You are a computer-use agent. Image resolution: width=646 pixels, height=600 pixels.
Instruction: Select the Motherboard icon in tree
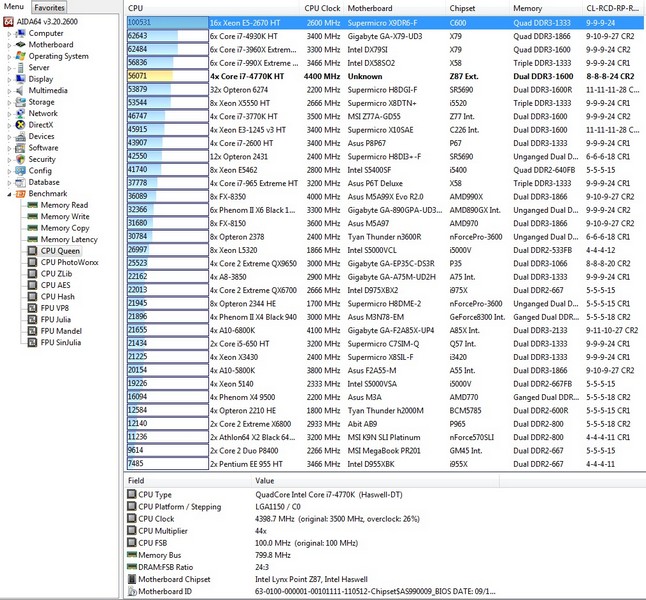click(20, 45)
